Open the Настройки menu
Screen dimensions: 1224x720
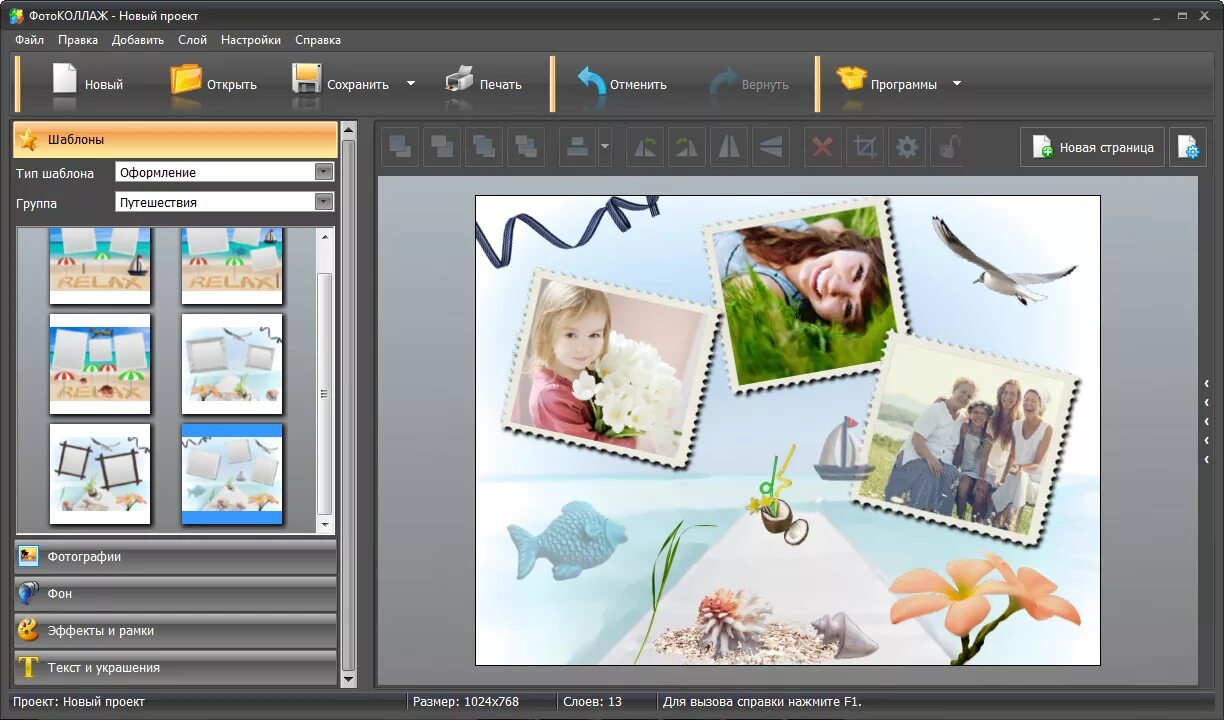251,40
